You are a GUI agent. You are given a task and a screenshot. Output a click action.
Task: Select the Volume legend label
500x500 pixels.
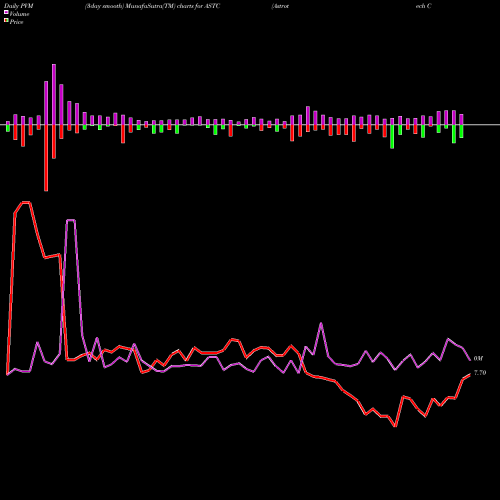[19, 14]
